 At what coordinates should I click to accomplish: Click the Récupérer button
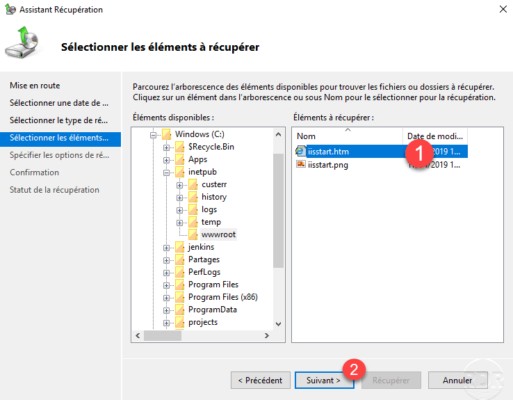click(391, 380)
